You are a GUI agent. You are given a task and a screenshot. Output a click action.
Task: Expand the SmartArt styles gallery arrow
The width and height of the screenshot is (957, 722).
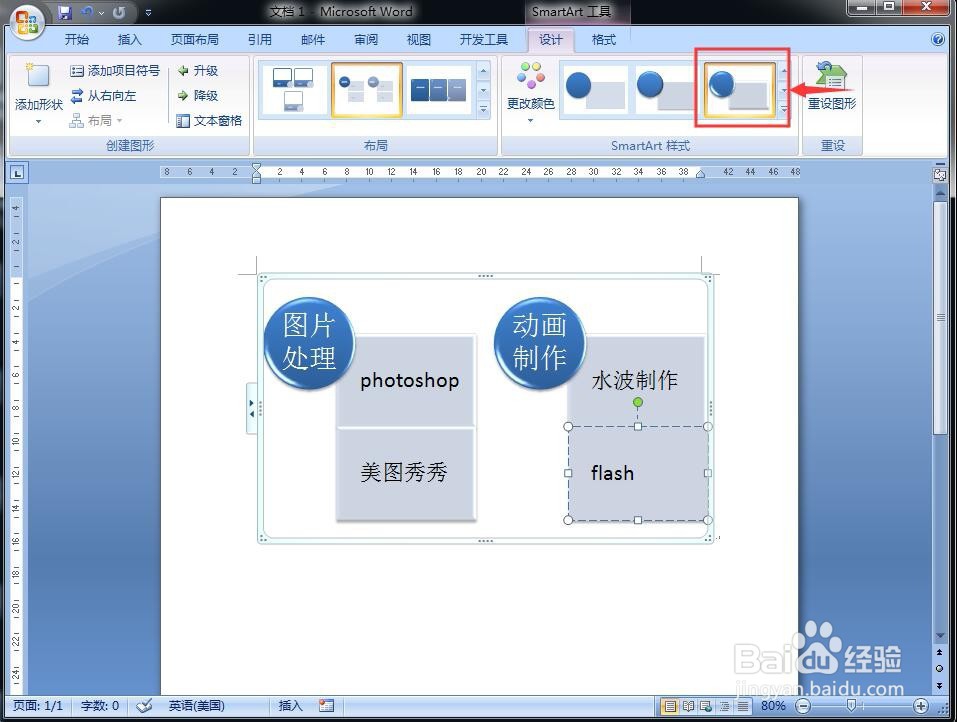point(785,110)
